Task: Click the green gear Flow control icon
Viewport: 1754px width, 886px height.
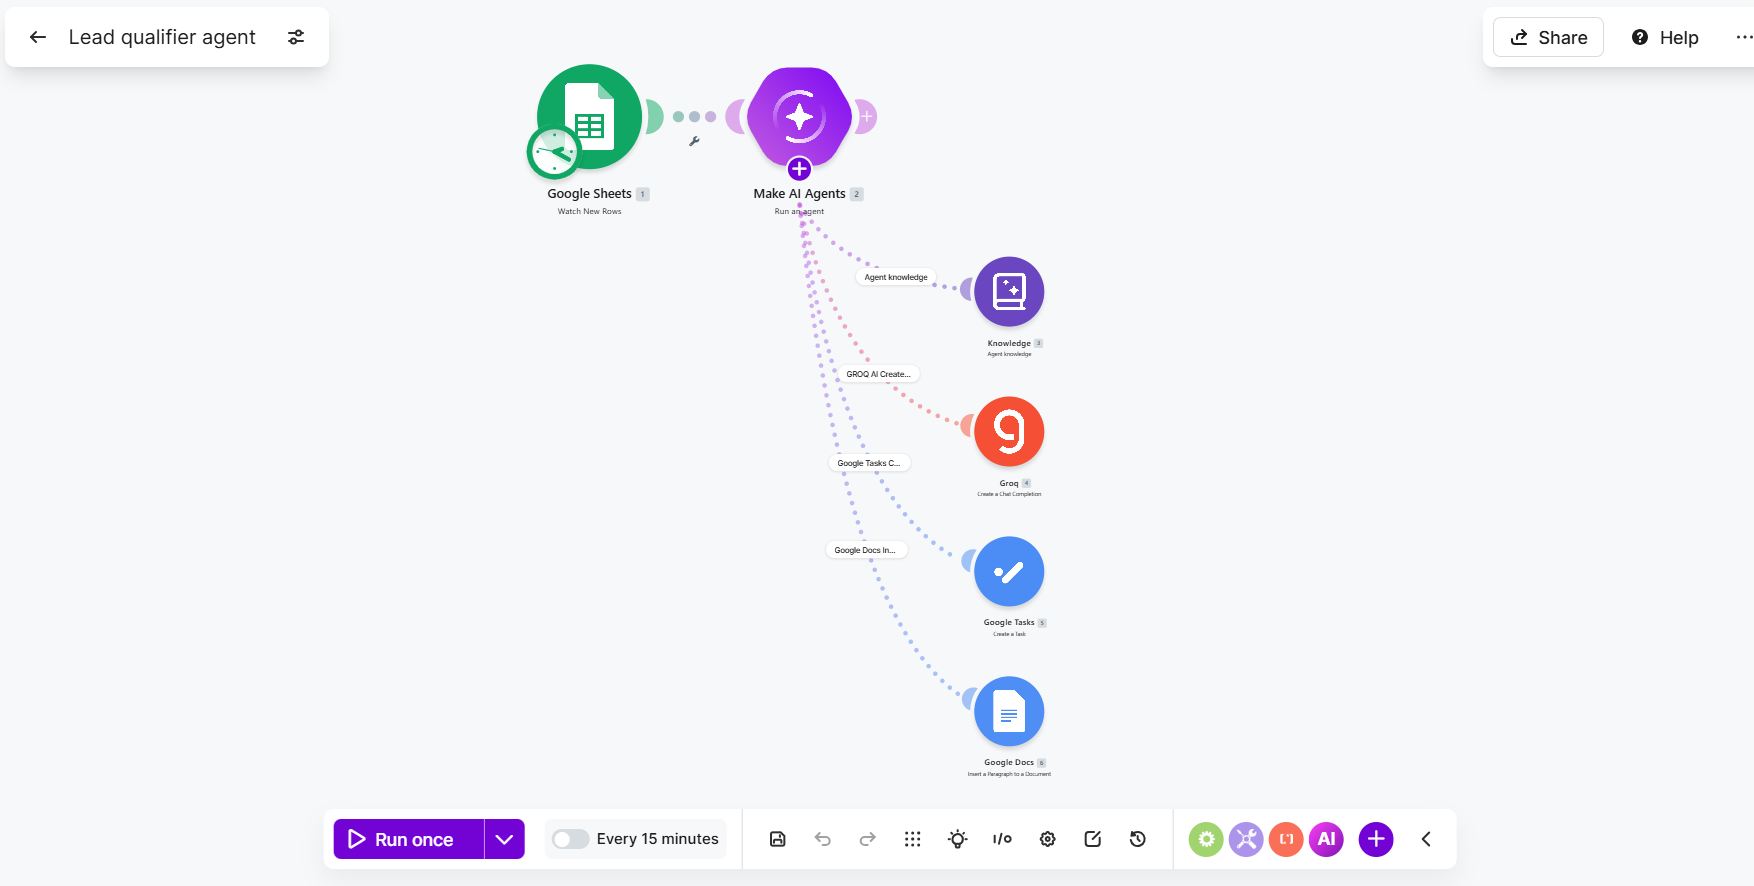Action: pyautogui.click(x=1206, y=839)
